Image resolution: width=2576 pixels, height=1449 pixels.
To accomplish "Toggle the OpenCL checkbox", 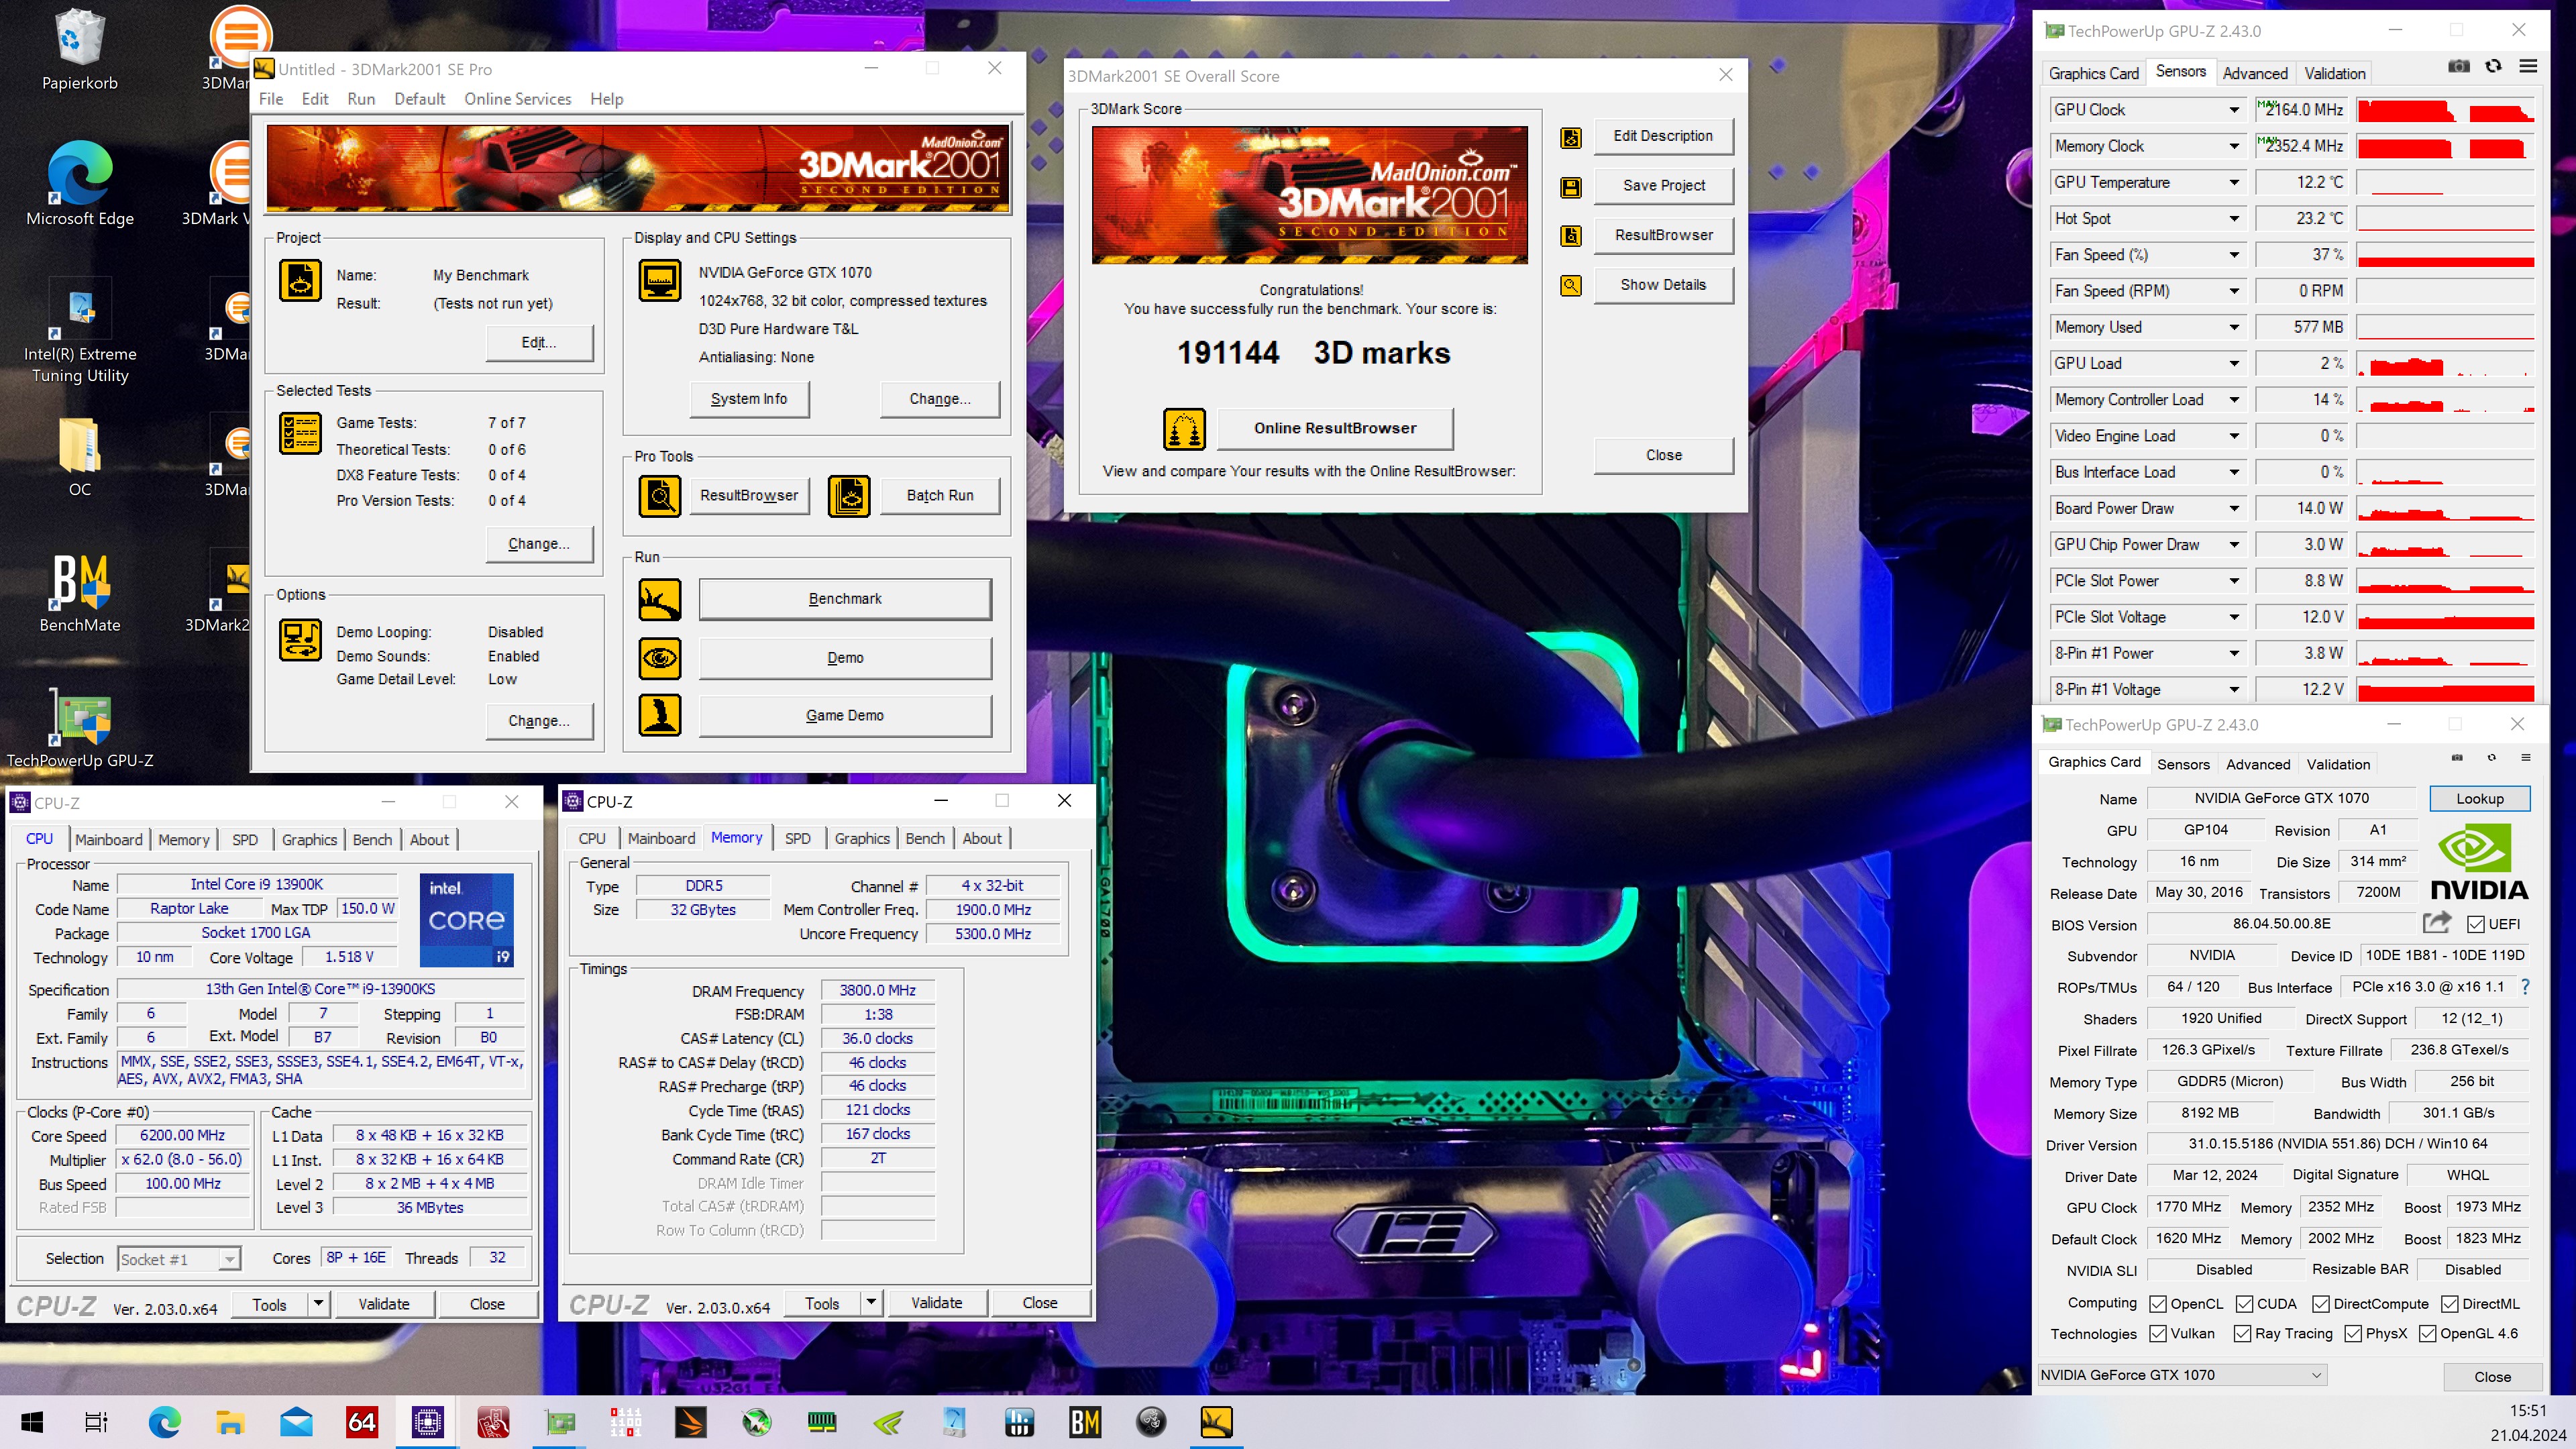I will (2158, 1304).
